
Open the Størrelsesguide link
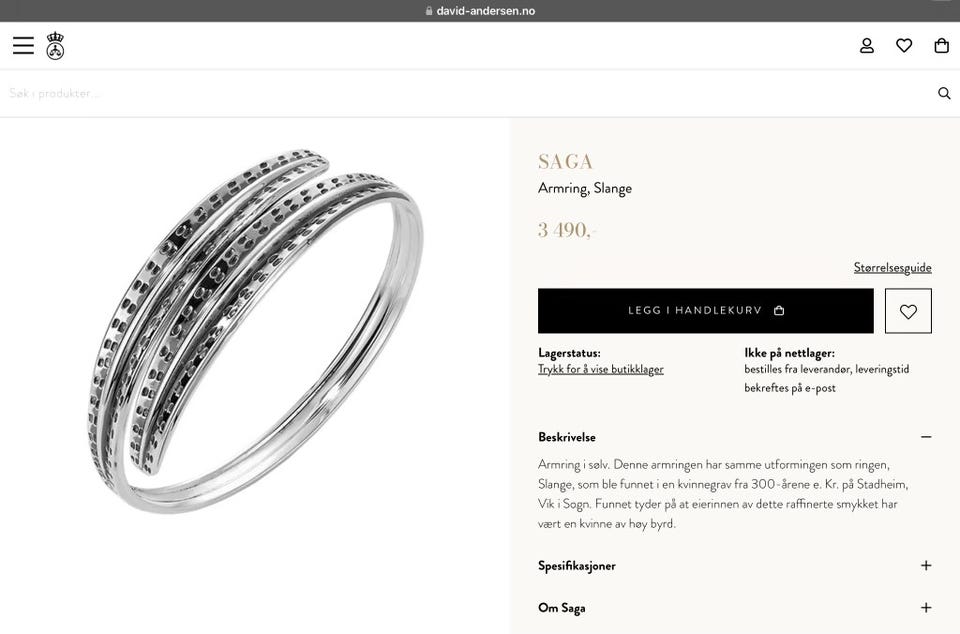[893, 267]
